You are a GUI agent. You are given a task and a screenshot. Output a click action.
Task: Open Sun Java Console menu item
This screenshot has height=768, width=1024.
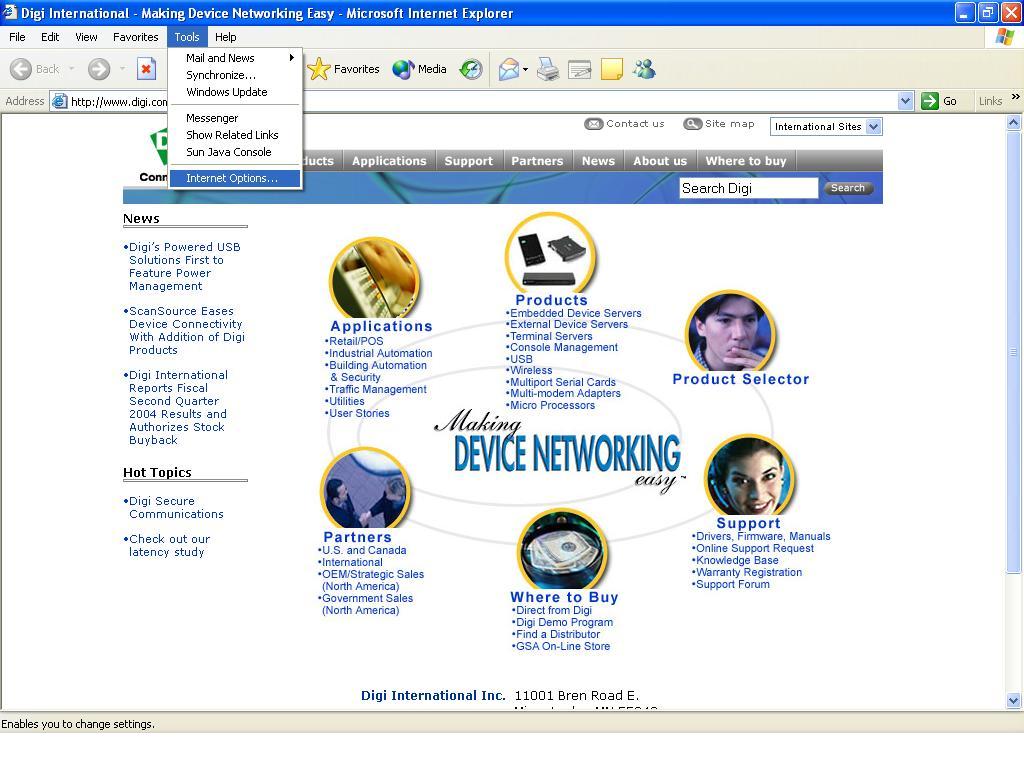(229, 152)
